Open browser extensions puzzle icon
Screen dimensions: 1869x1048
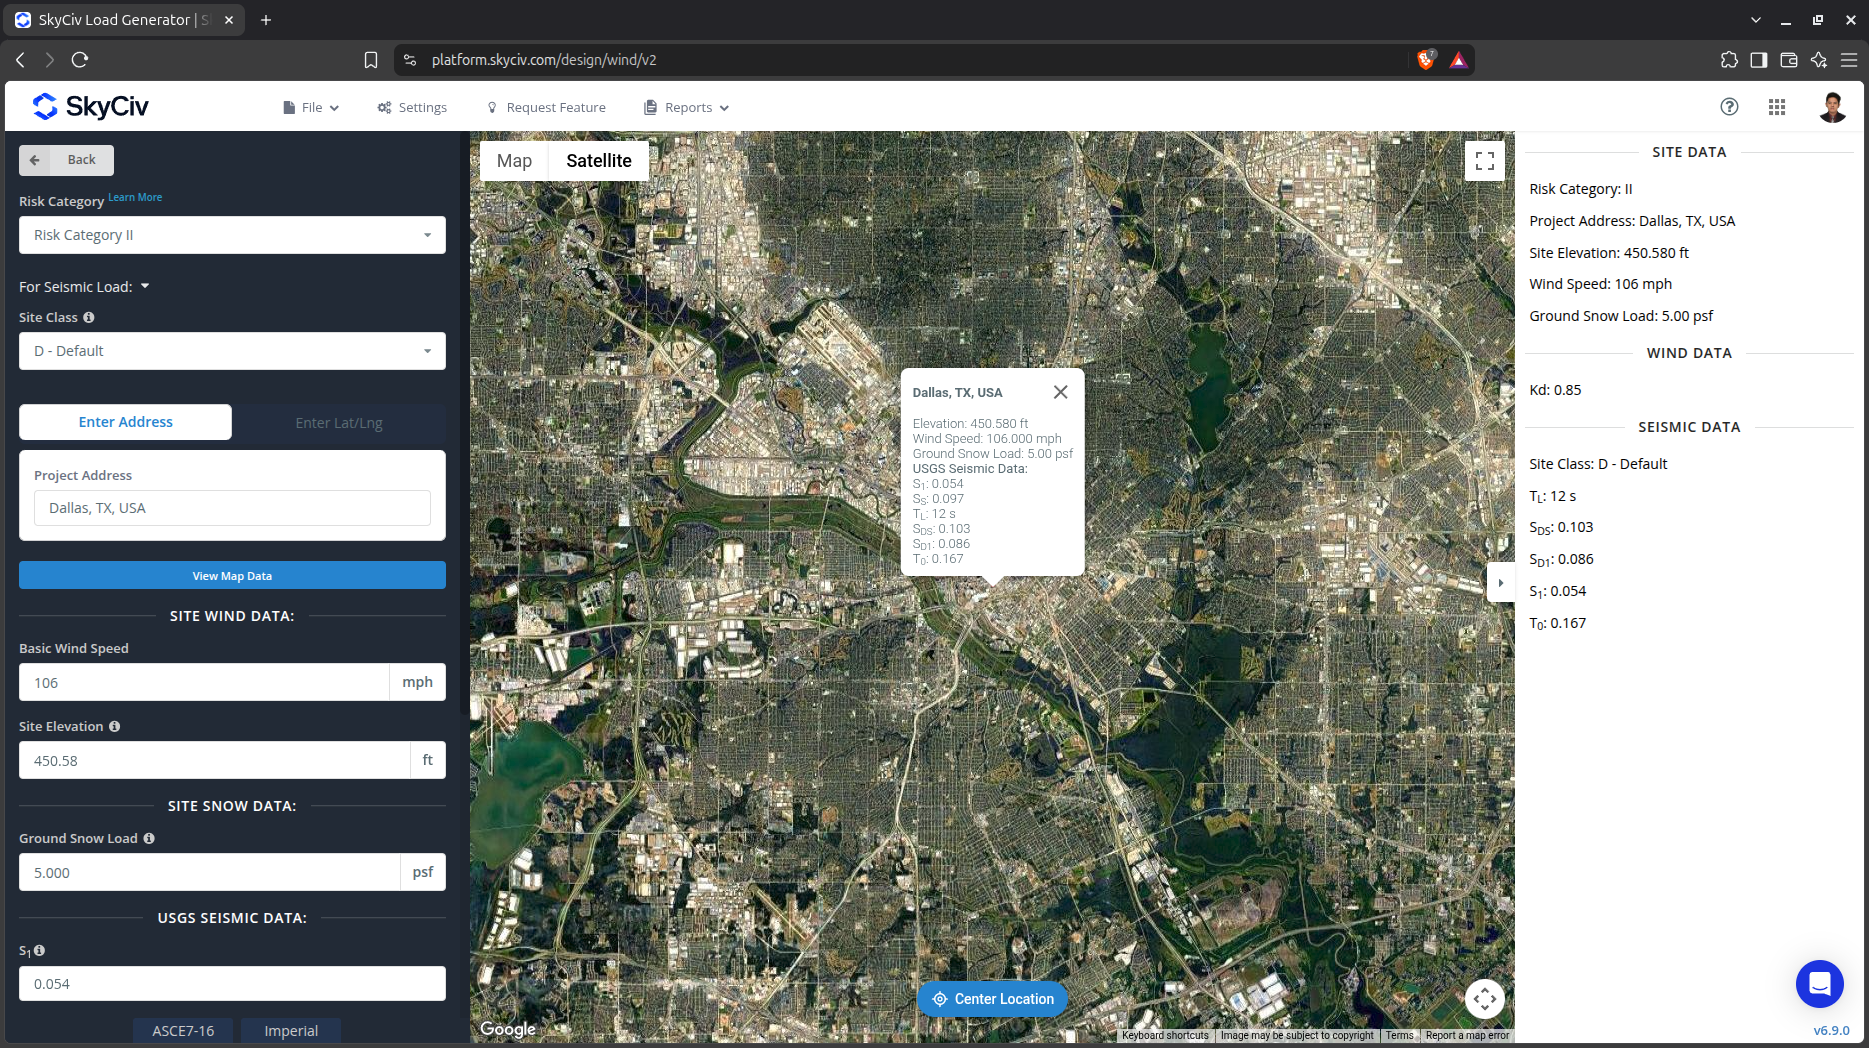pyautogui.click(x=1729, y=60)
